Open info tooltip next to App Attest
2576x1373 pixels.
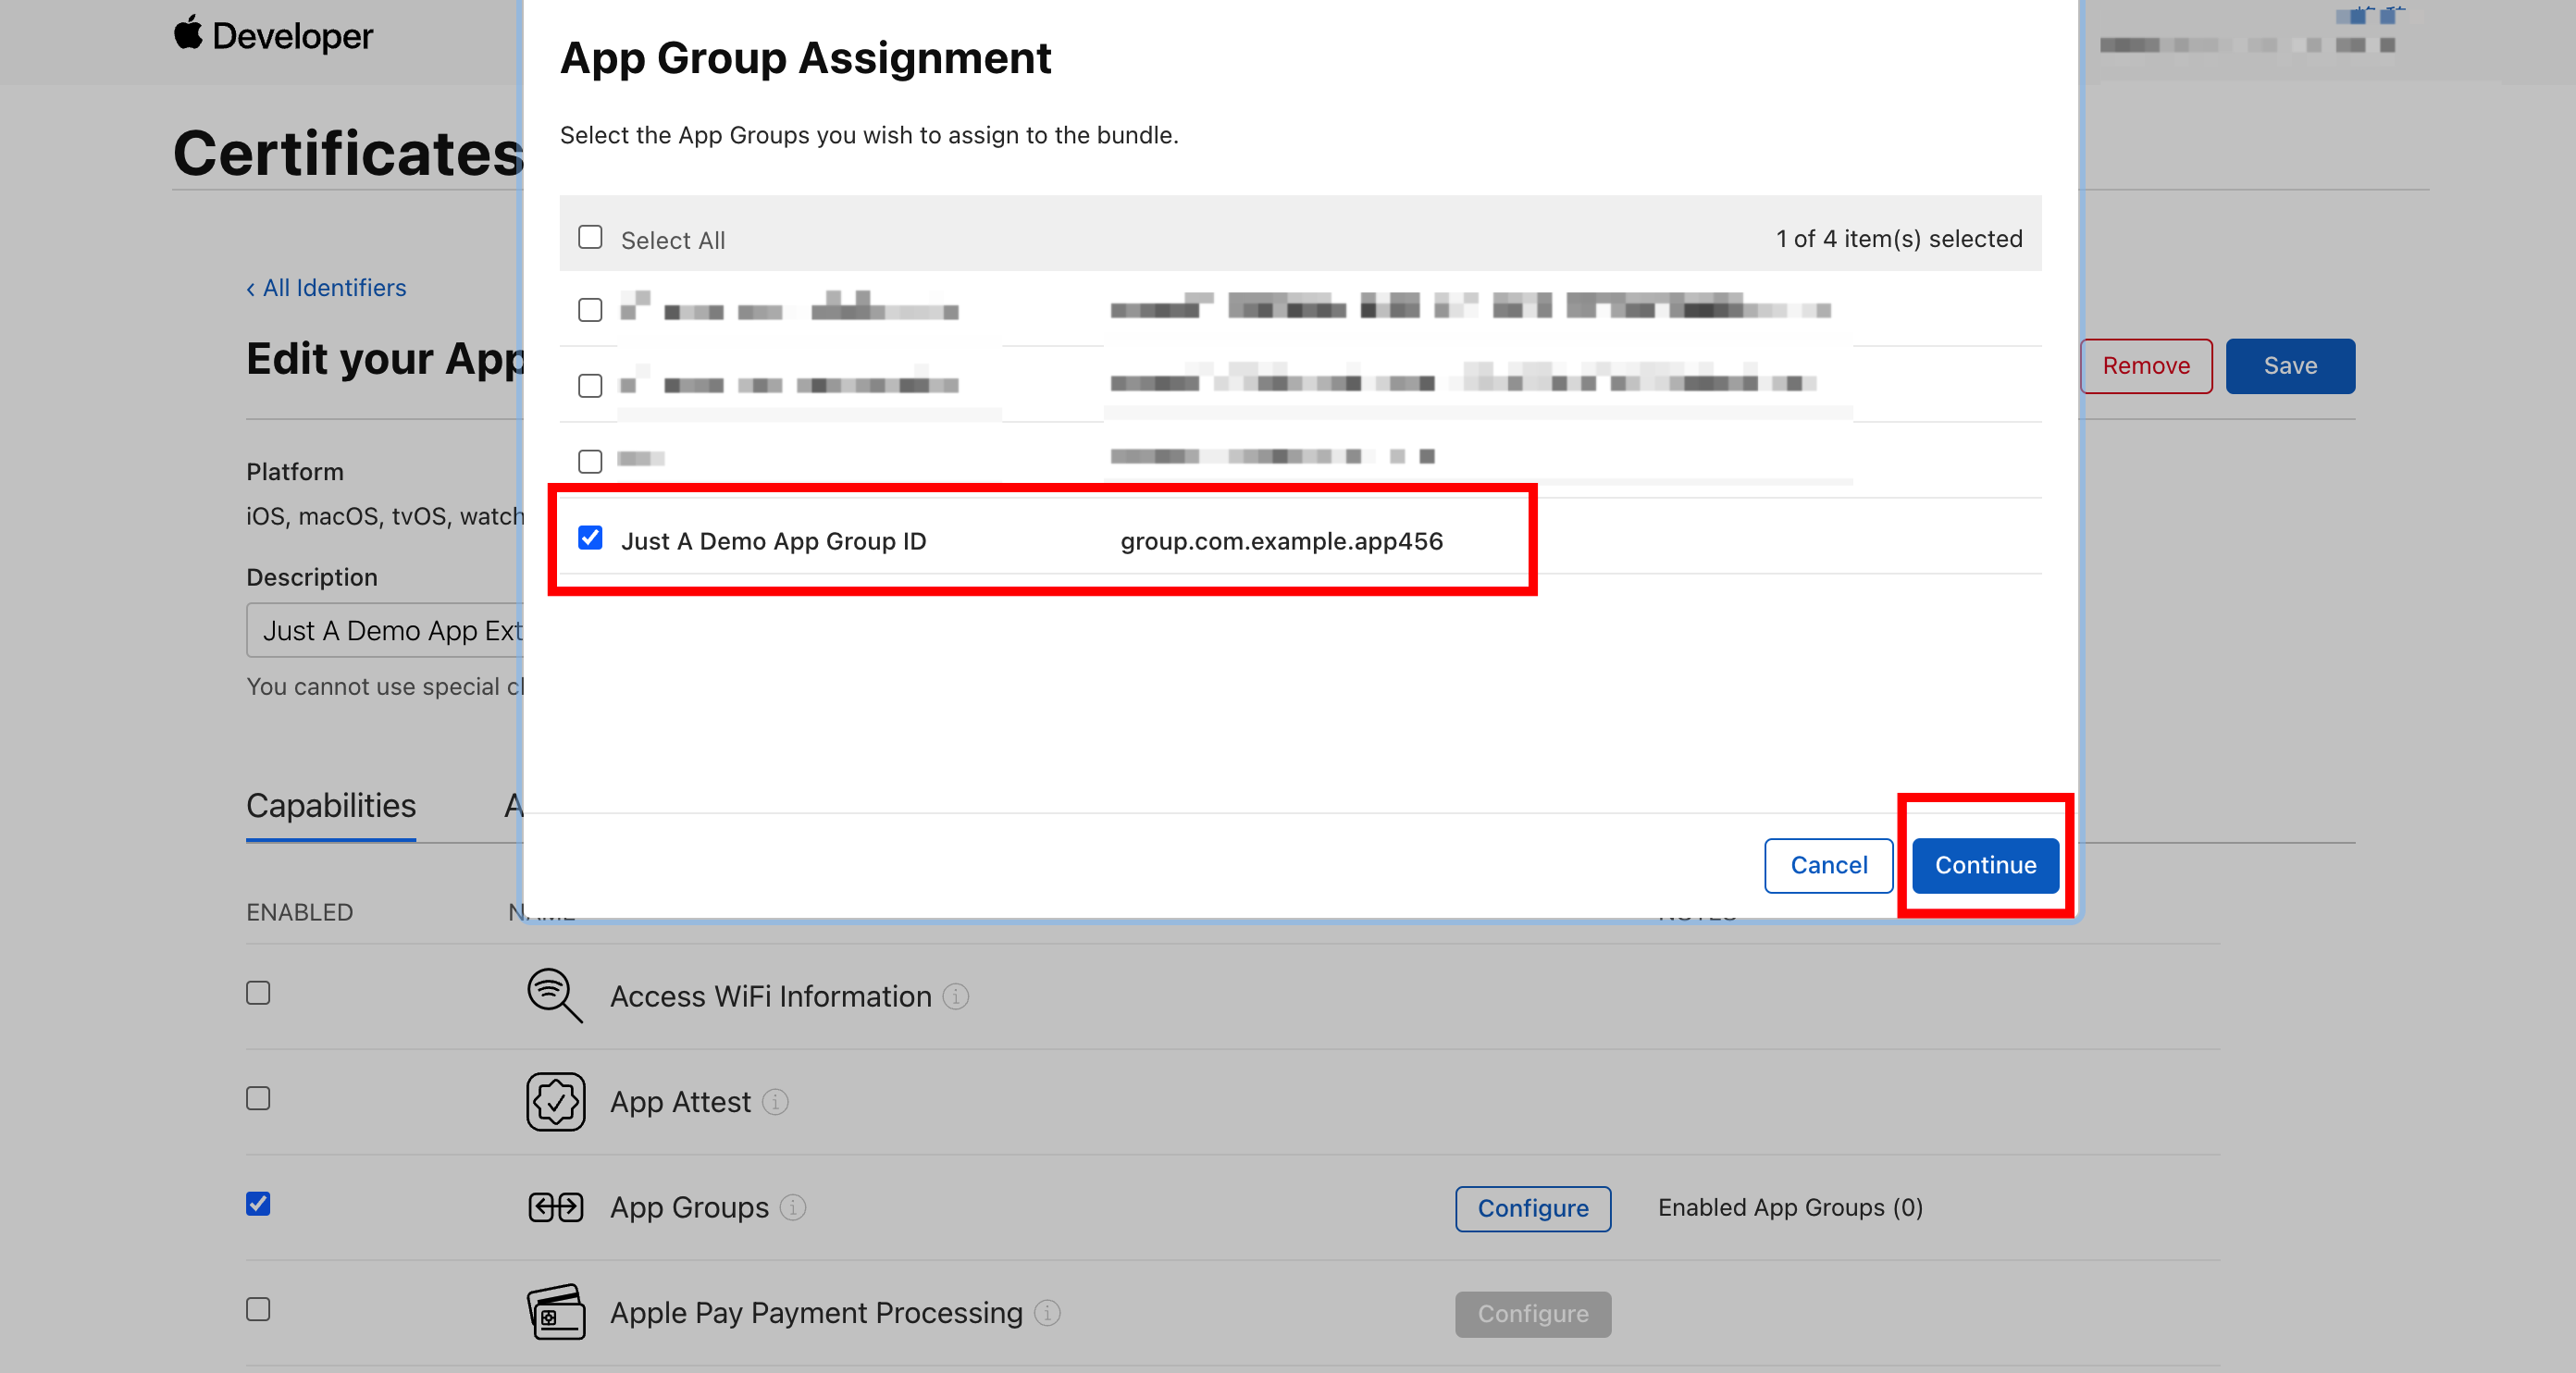pos(775,1102)
